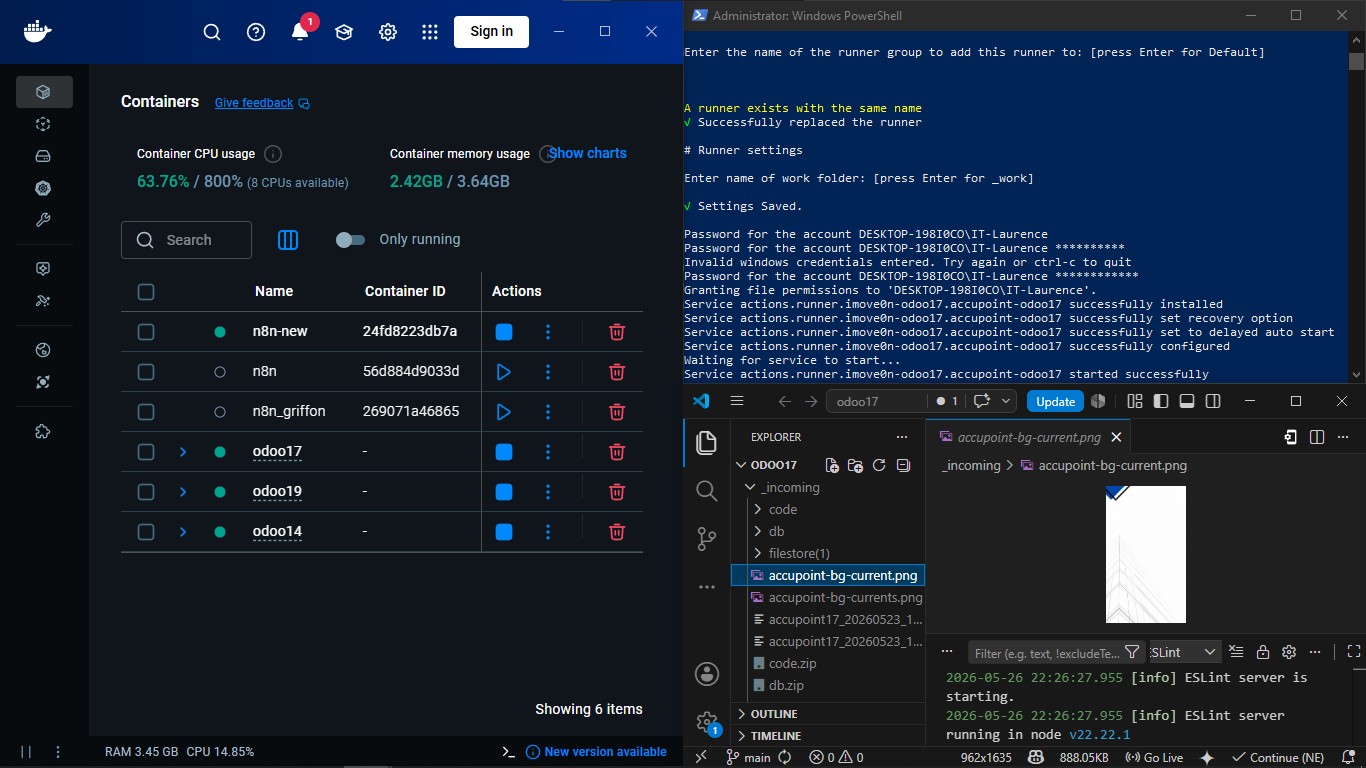Check the odoo14 container checkbox

click(146, 532)
